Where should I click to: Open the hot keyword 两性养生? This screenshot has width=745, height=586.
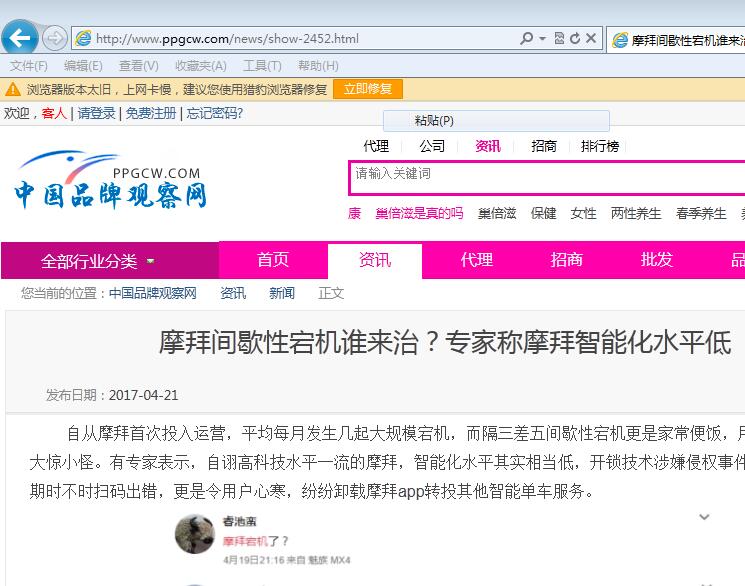click(636, 213)
